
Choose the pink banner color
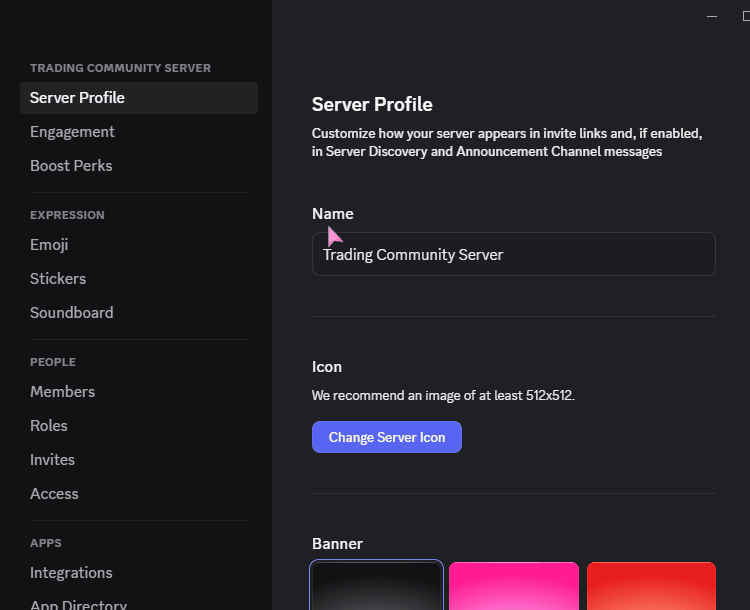514,586
